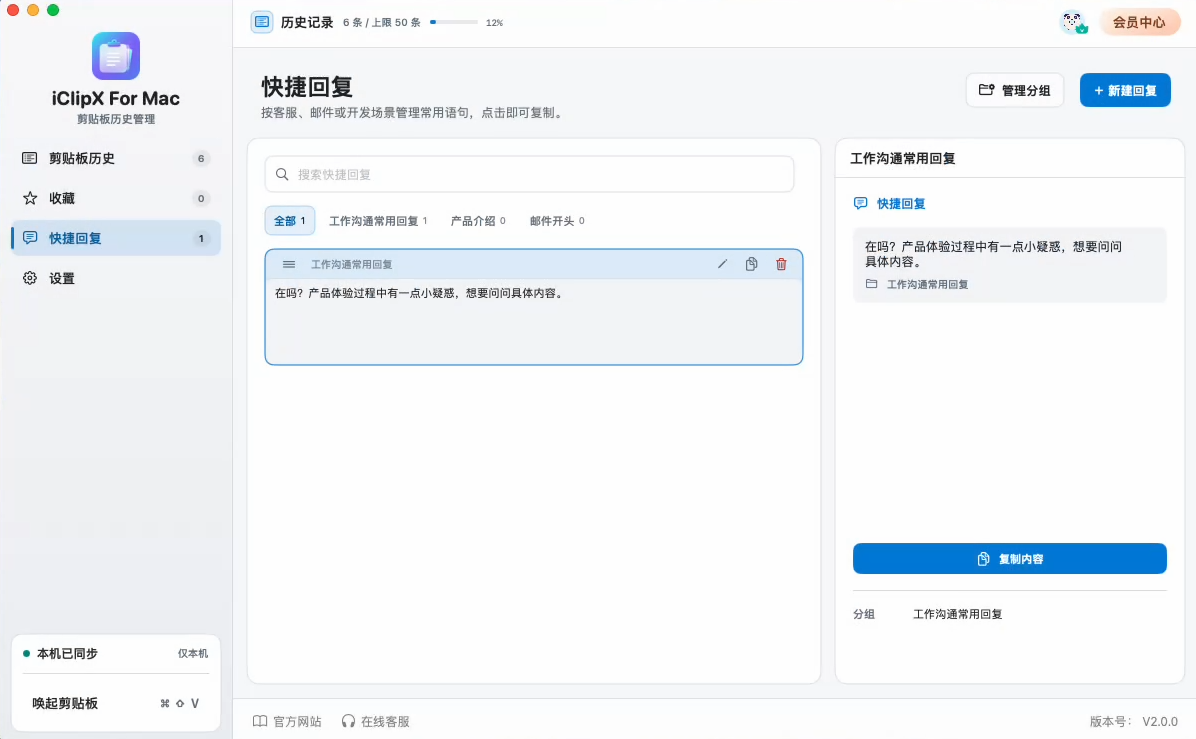Click the magnifier icon in the search box

pos(282,175)
